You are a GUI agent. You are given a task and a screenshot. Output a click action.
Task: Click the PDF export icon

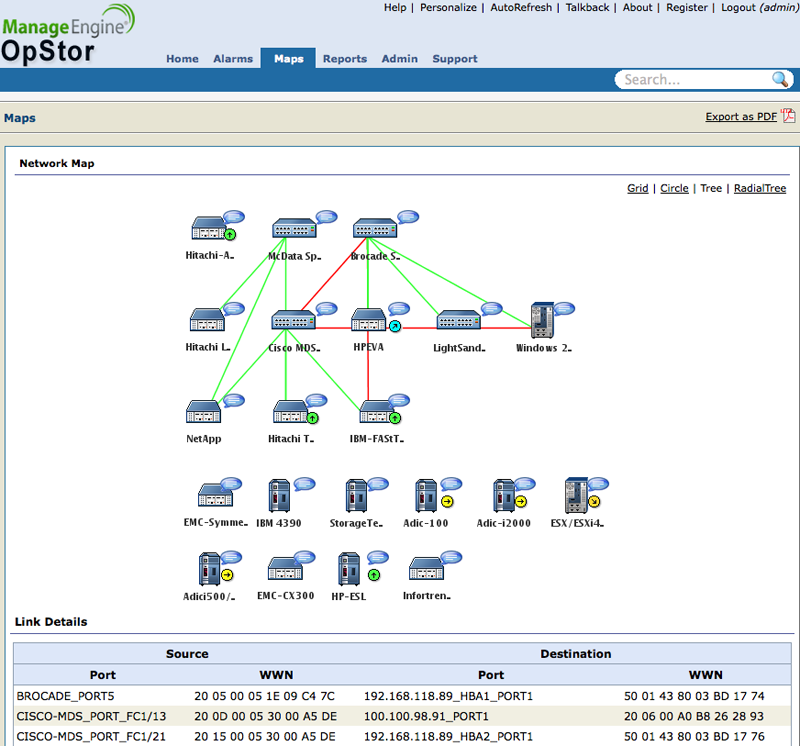point(789,116)
